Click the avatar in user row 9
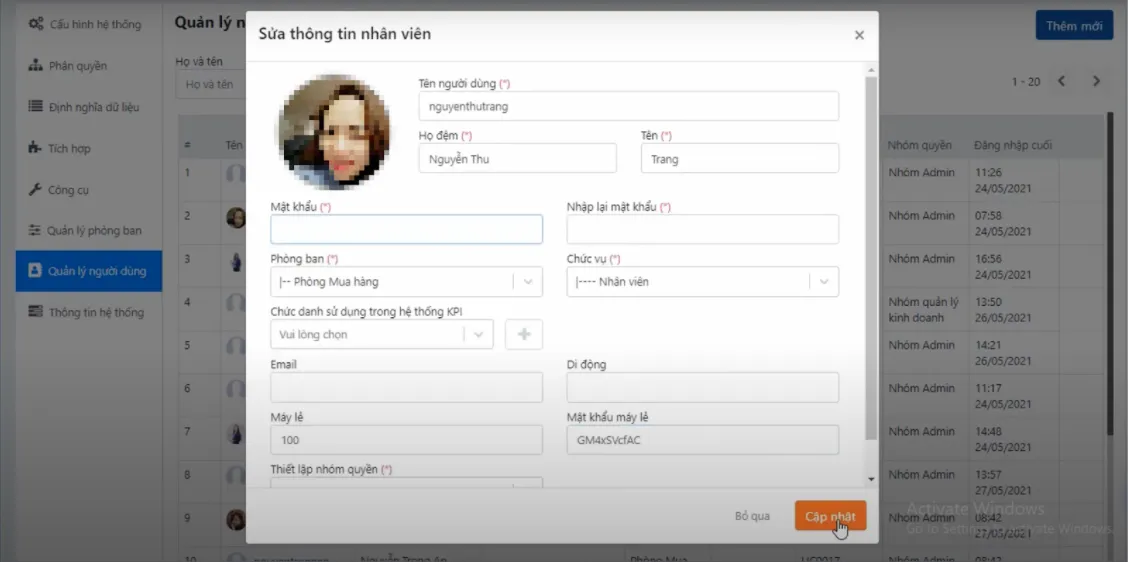This screenshot has height=562, width=1128. point(236,520)
